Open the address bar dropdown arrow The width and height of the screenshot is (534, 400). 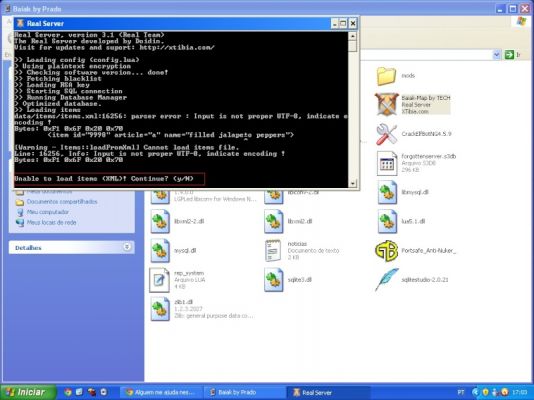[x=497, y=54]
